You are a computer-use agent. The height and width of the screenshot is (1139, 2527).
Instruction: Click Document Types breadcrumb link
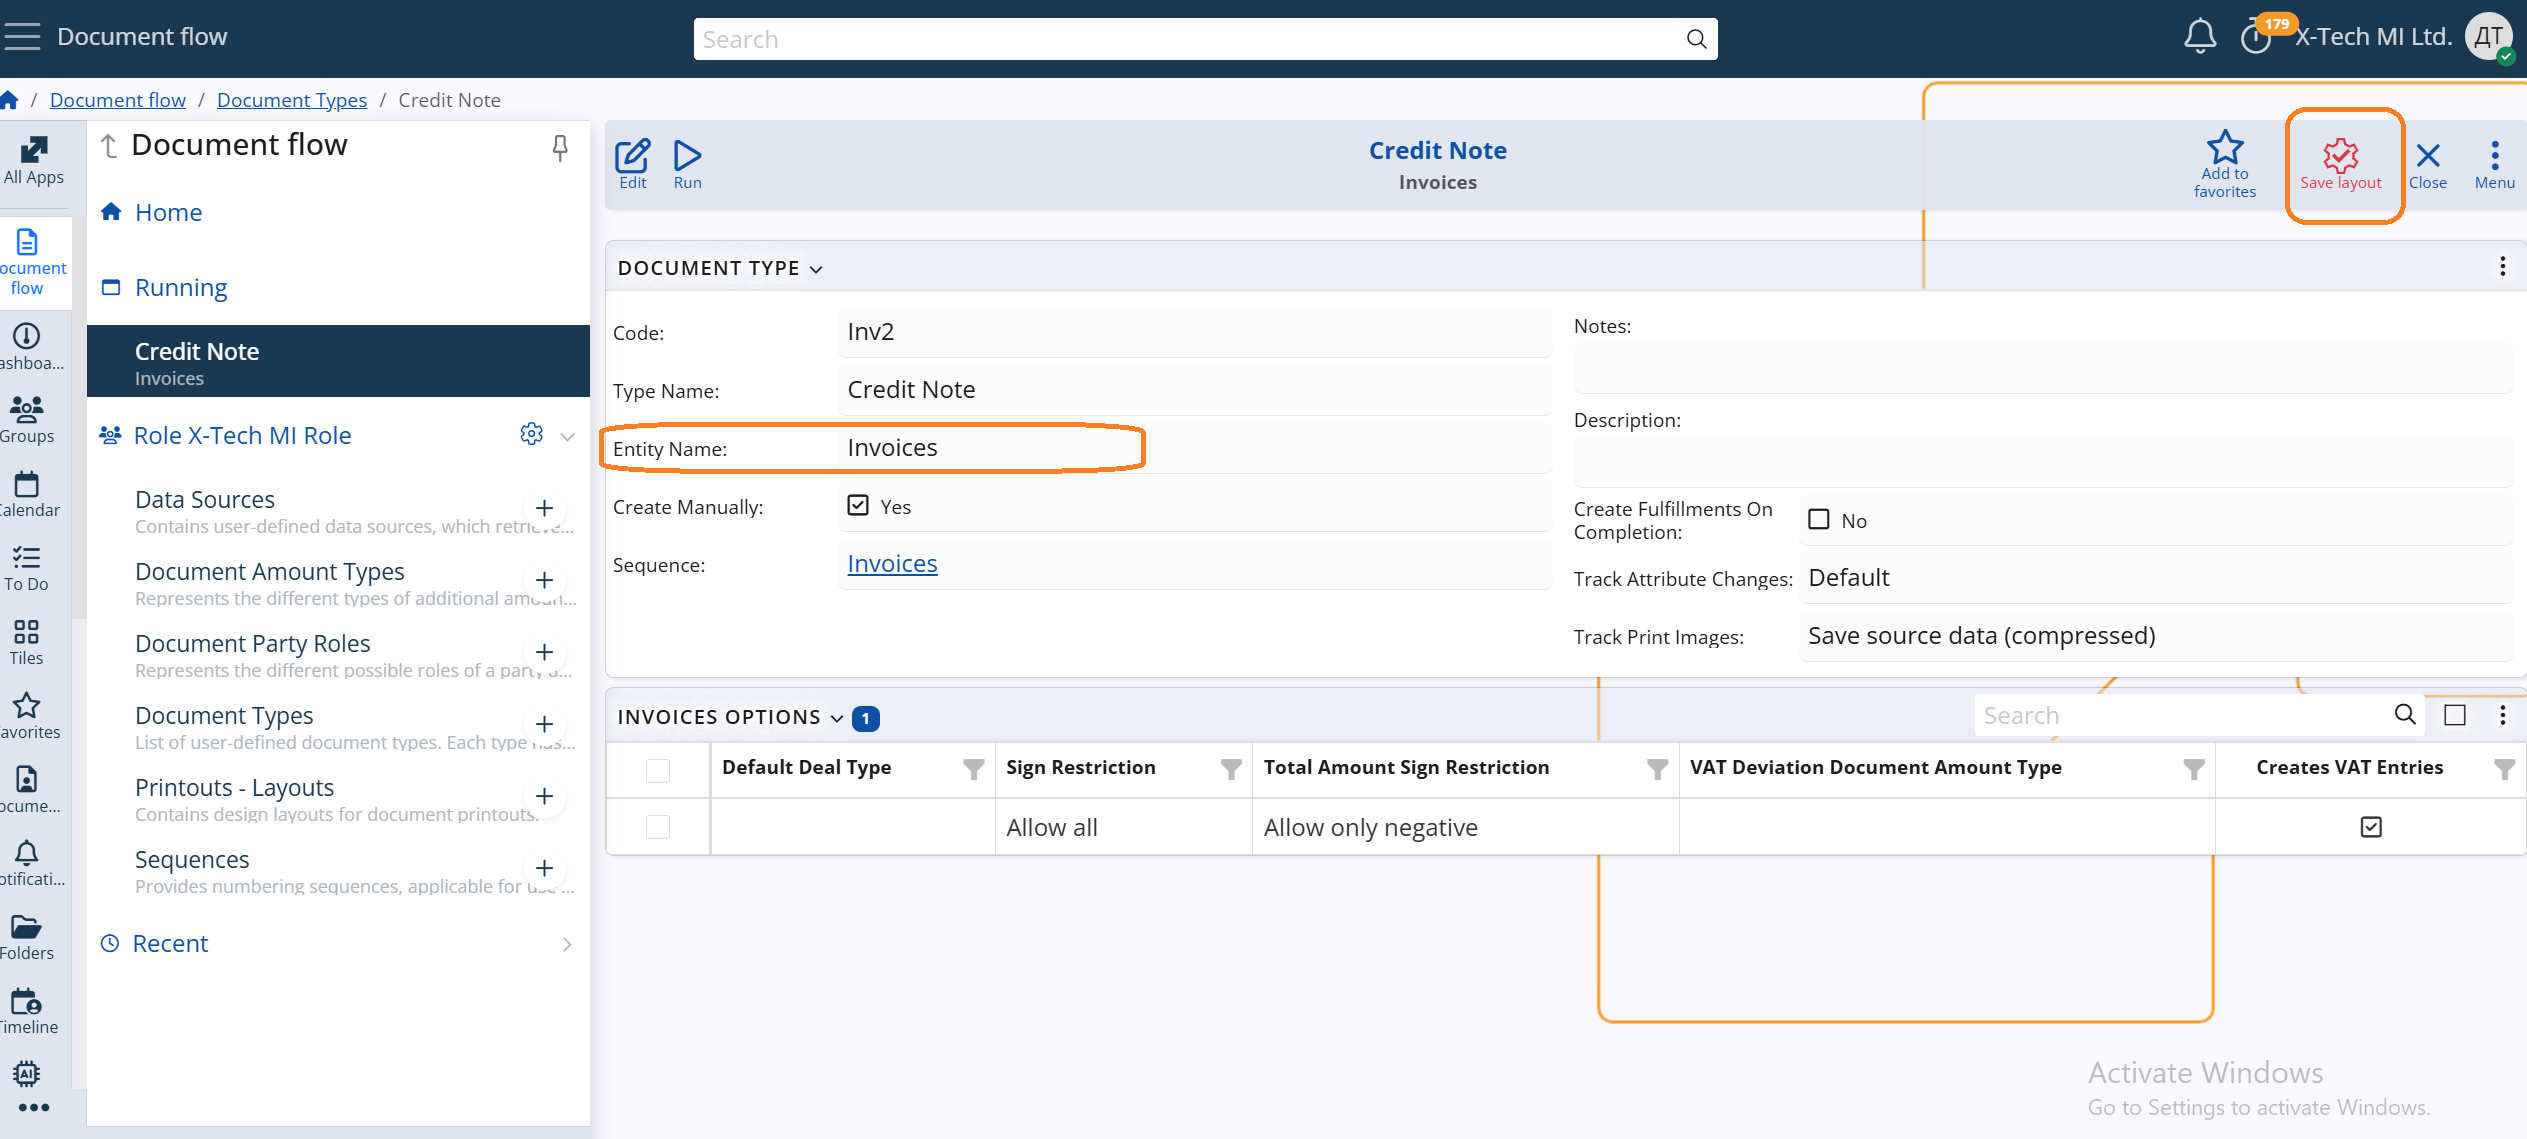292,100
